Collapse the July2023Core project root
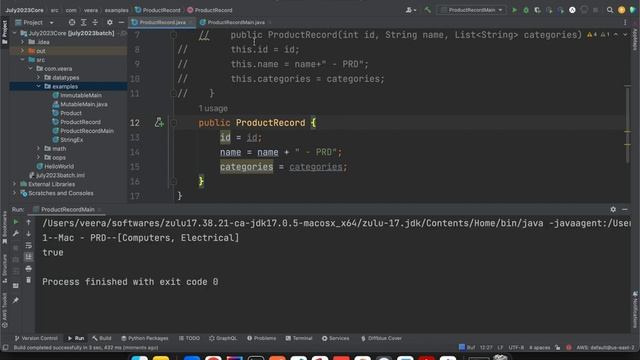The width and height of the screenshot is (640, 360). point(15,33)
